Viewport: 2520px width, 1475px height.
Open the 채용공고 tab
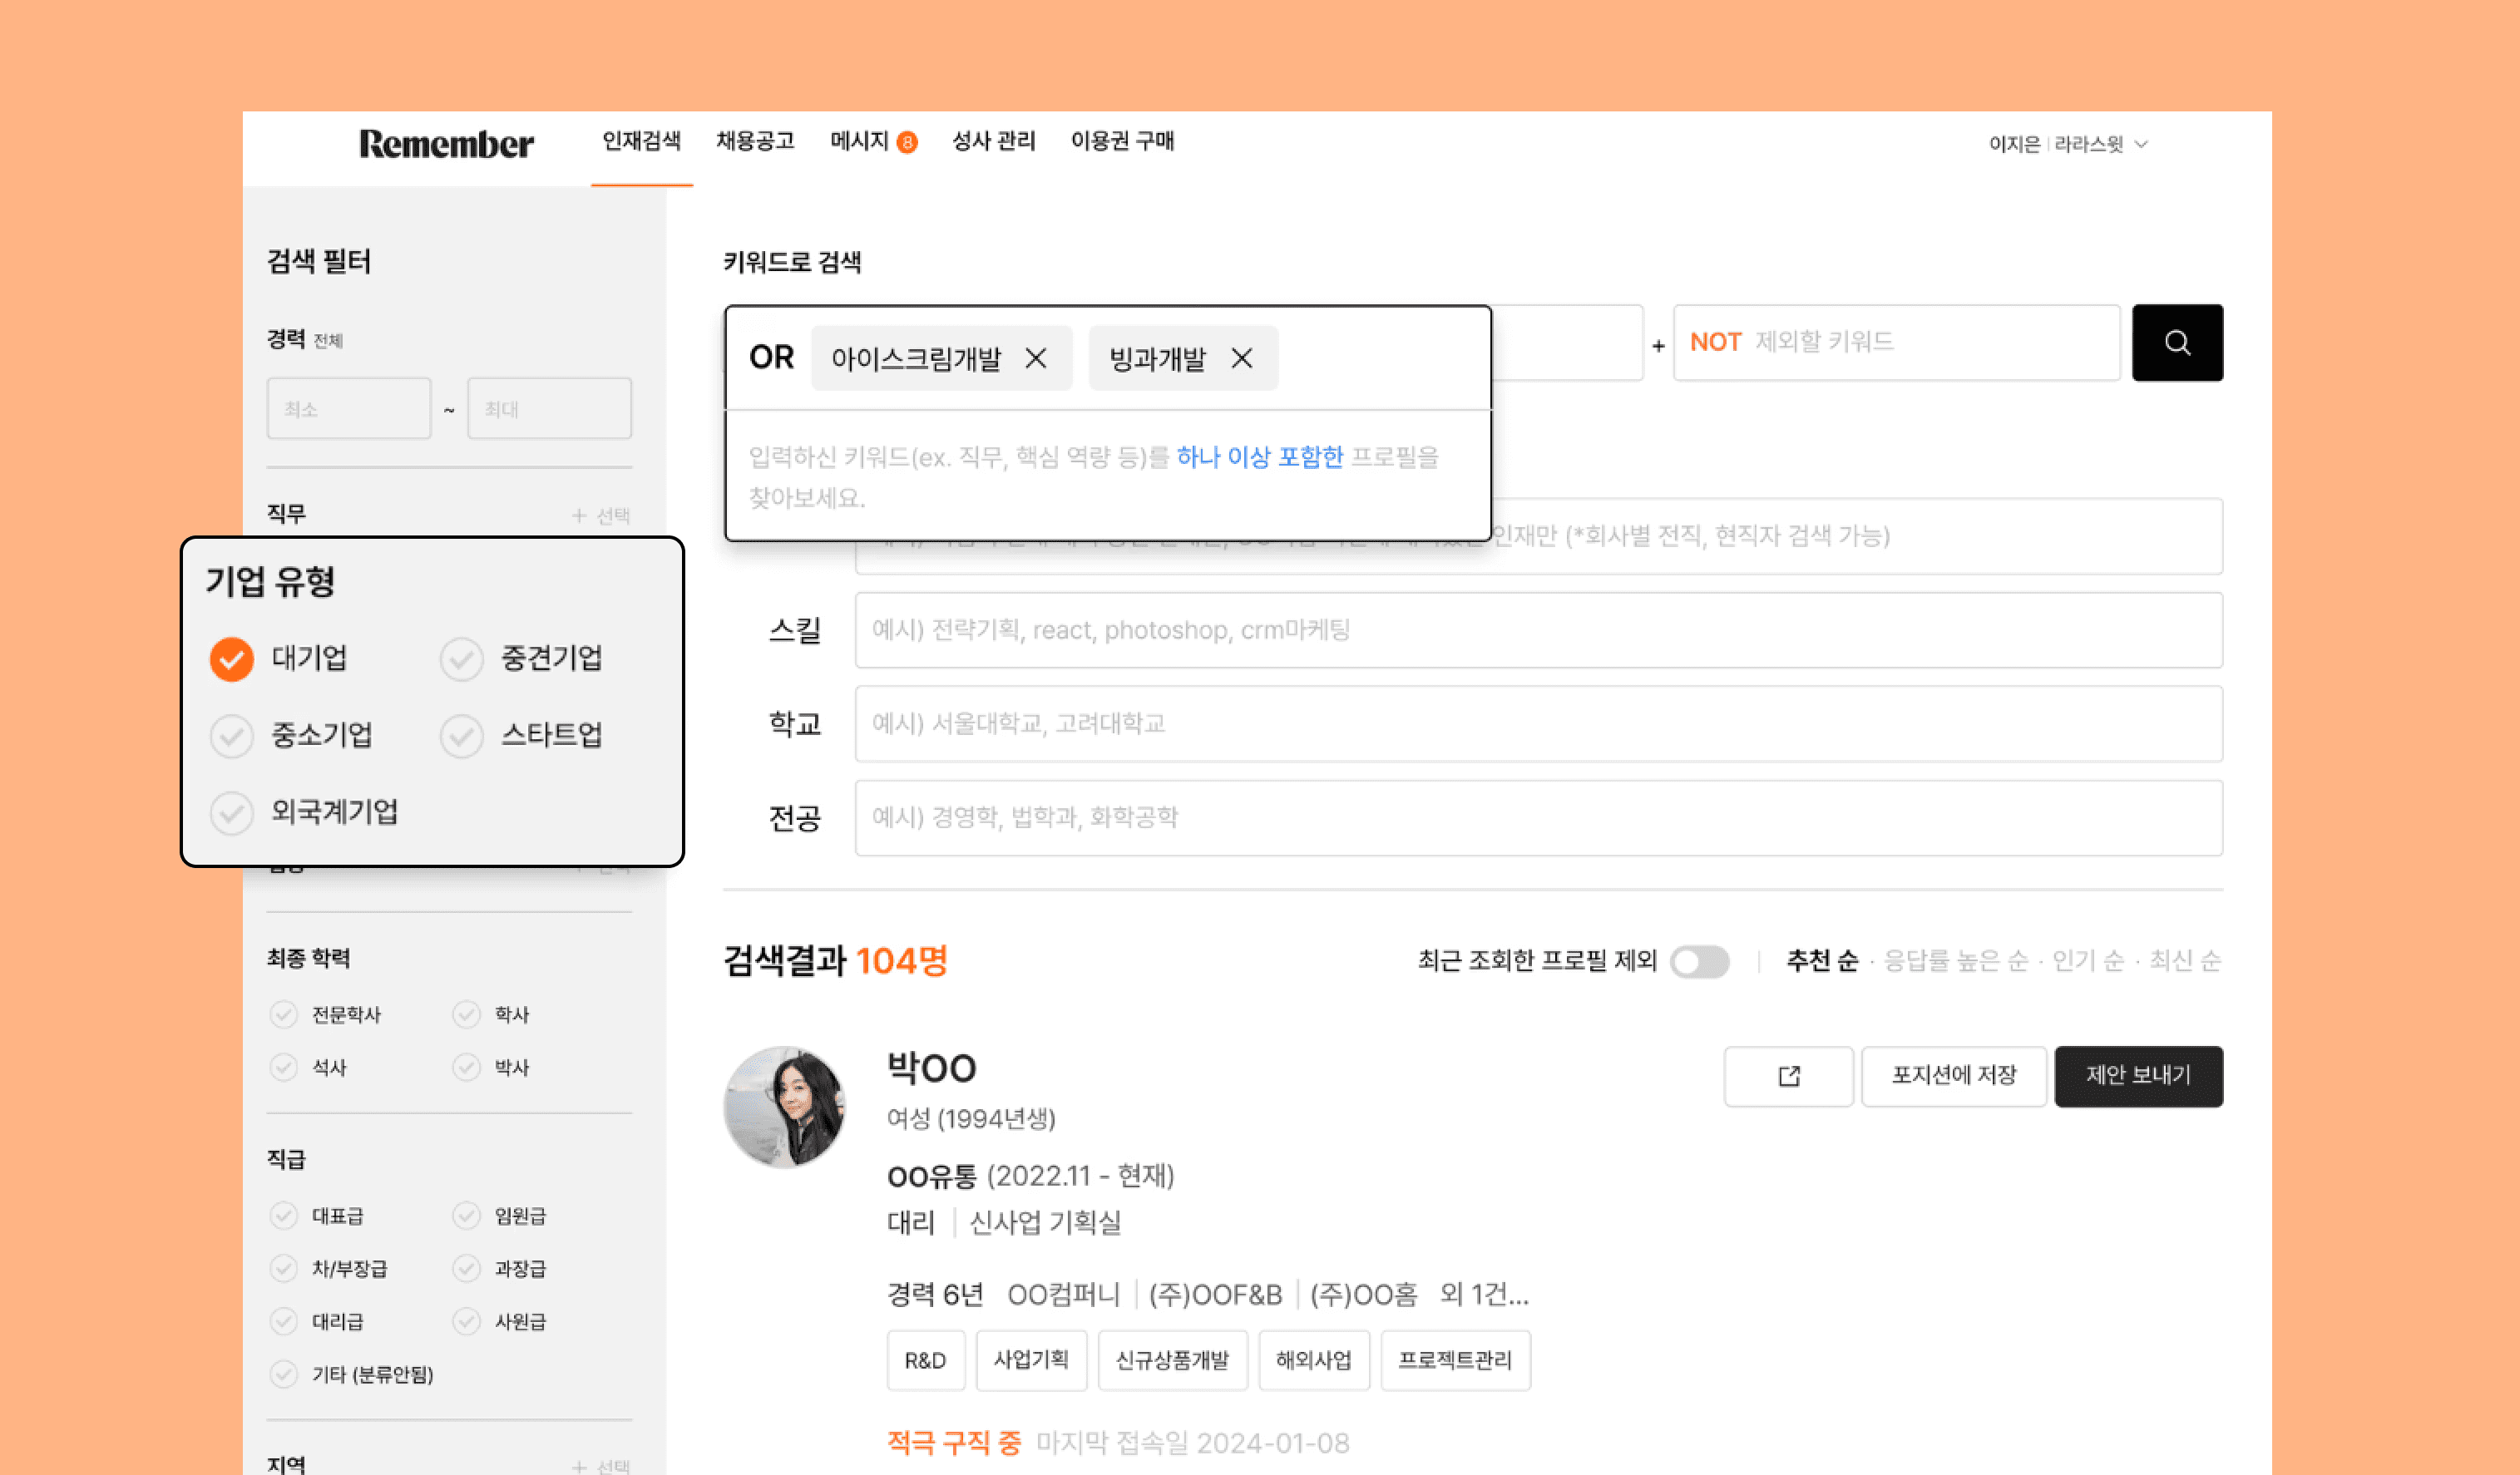pos(755,141)
